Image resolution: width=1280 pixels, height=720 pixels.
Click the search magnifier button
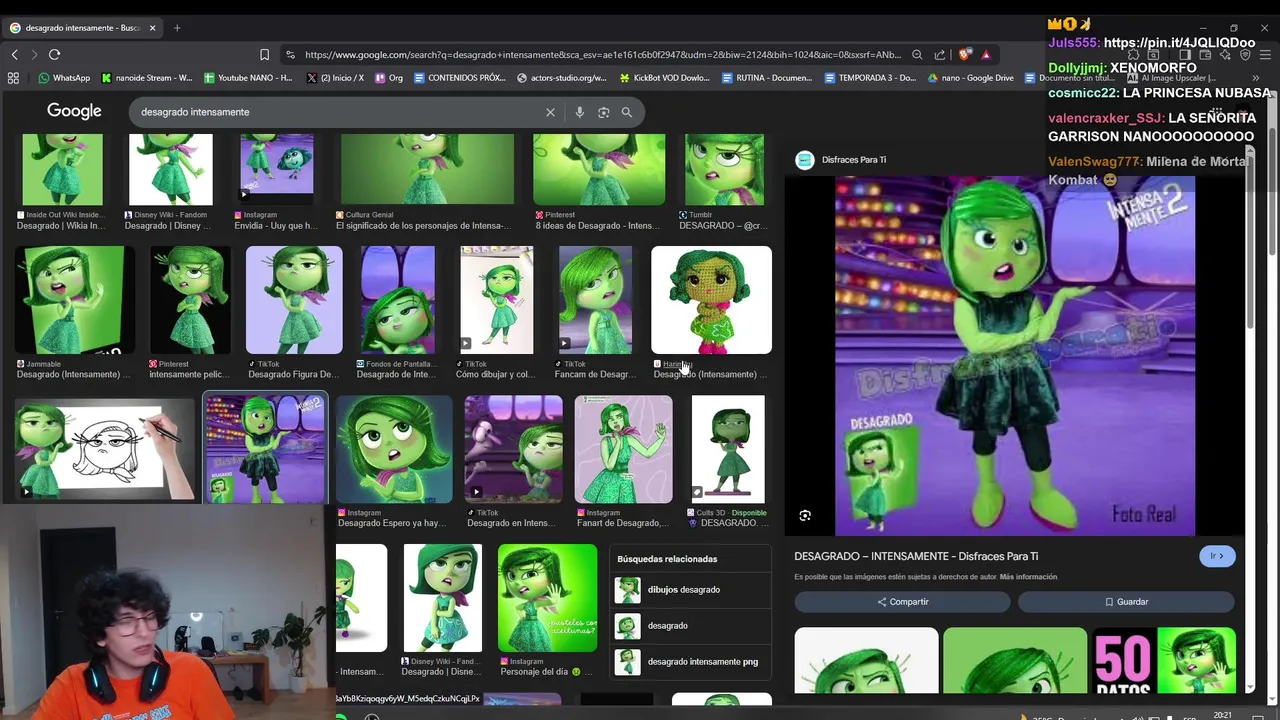pos(627,112)
